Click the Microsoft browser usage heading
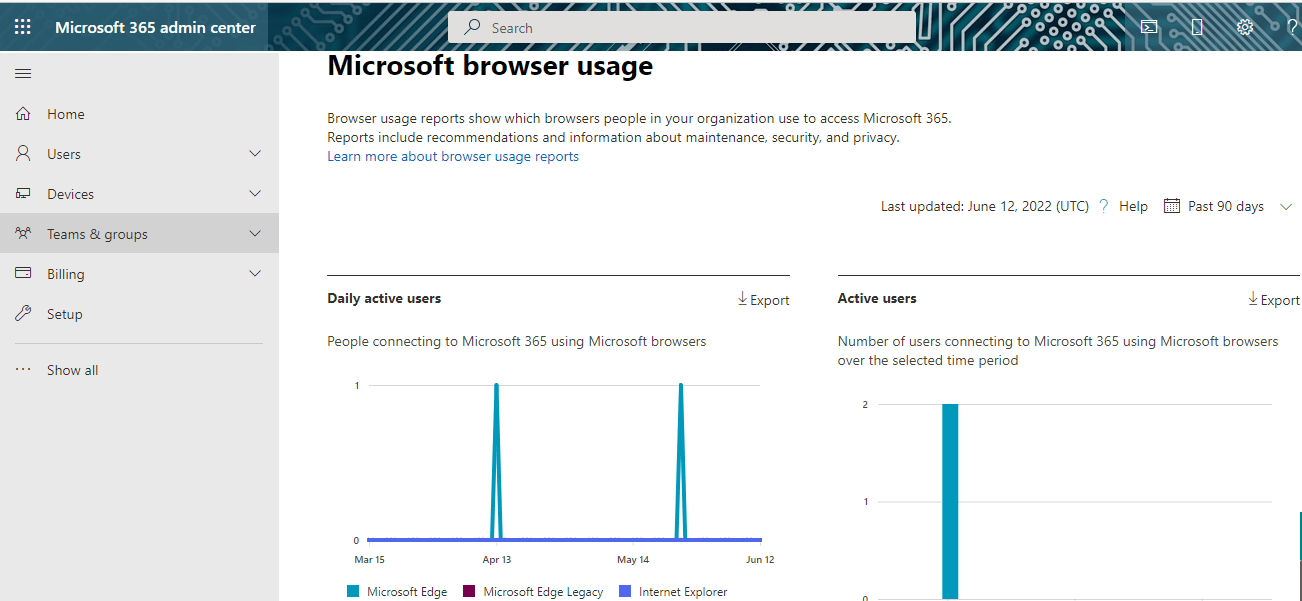 coord(490,66)
